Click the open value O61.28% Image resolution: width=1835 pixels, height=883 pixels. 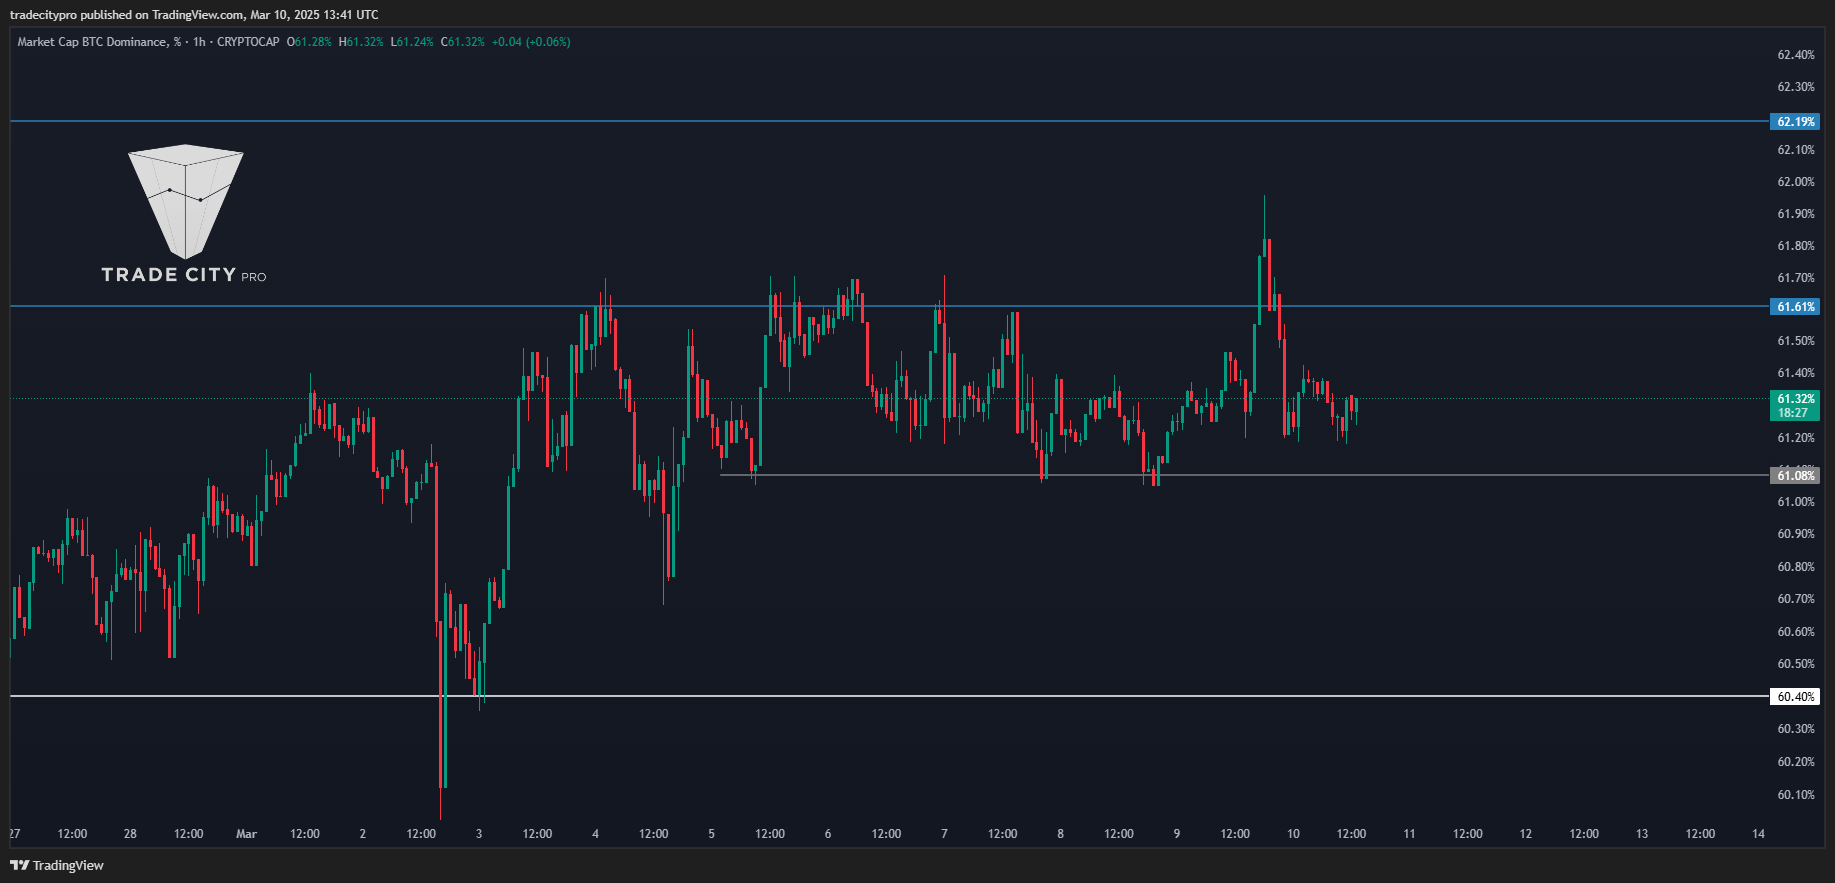pos(309,42)
